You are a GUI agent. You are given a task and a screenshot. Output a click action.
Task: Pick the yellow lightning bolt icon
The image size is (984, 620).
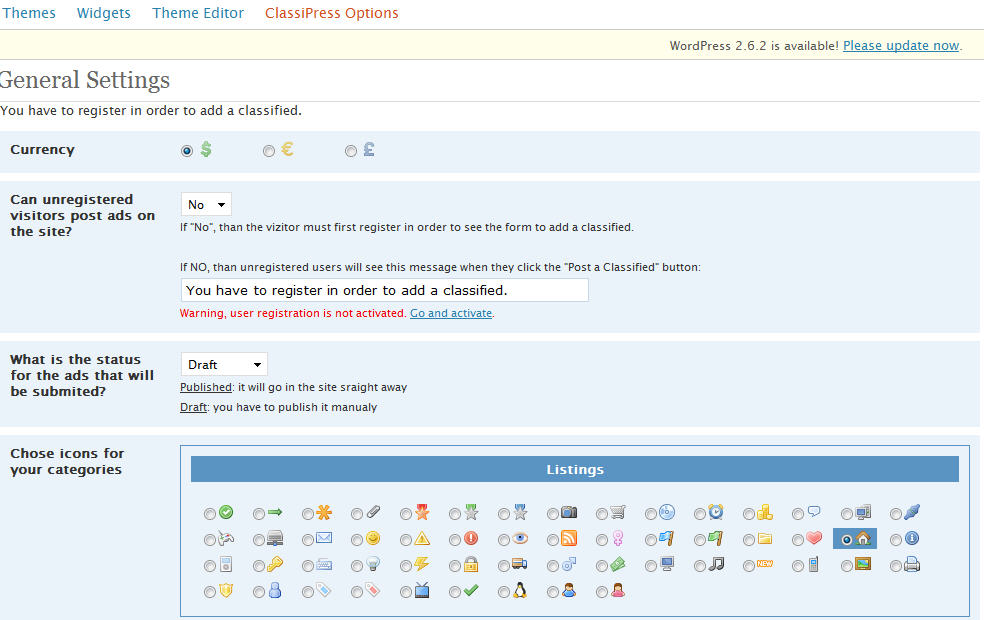point(422,565)
